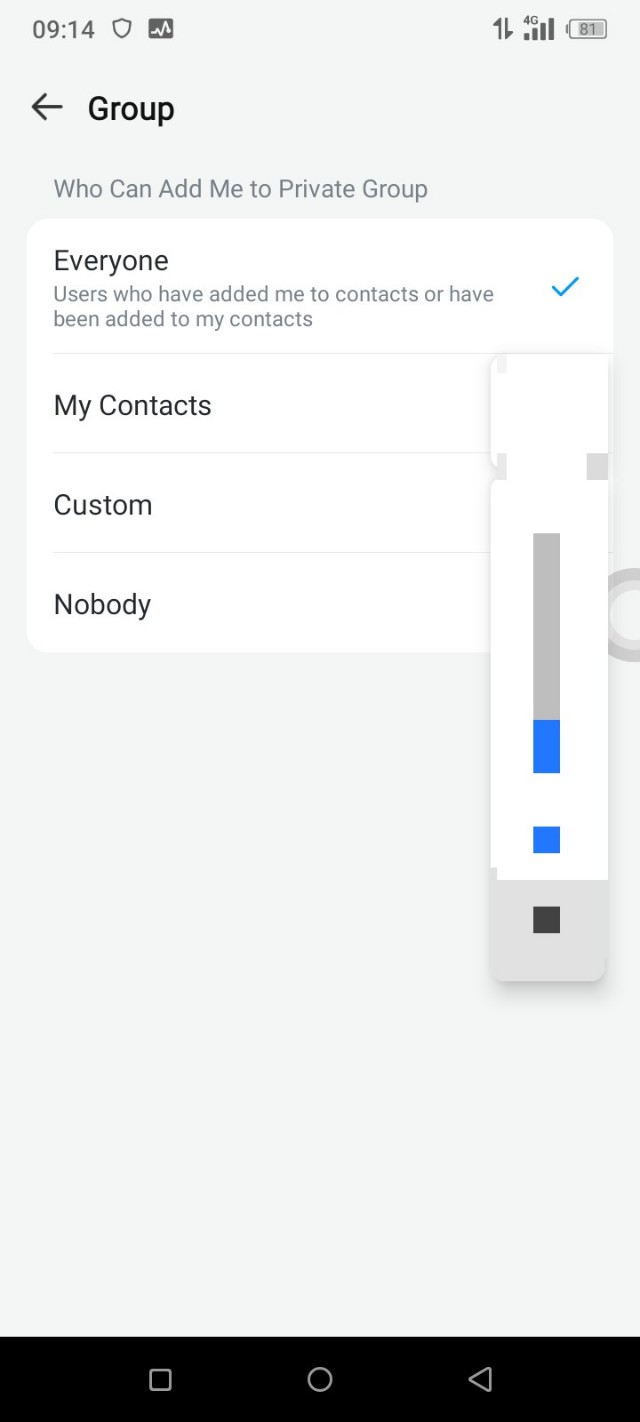Open the Custom group privacy option

103,505
